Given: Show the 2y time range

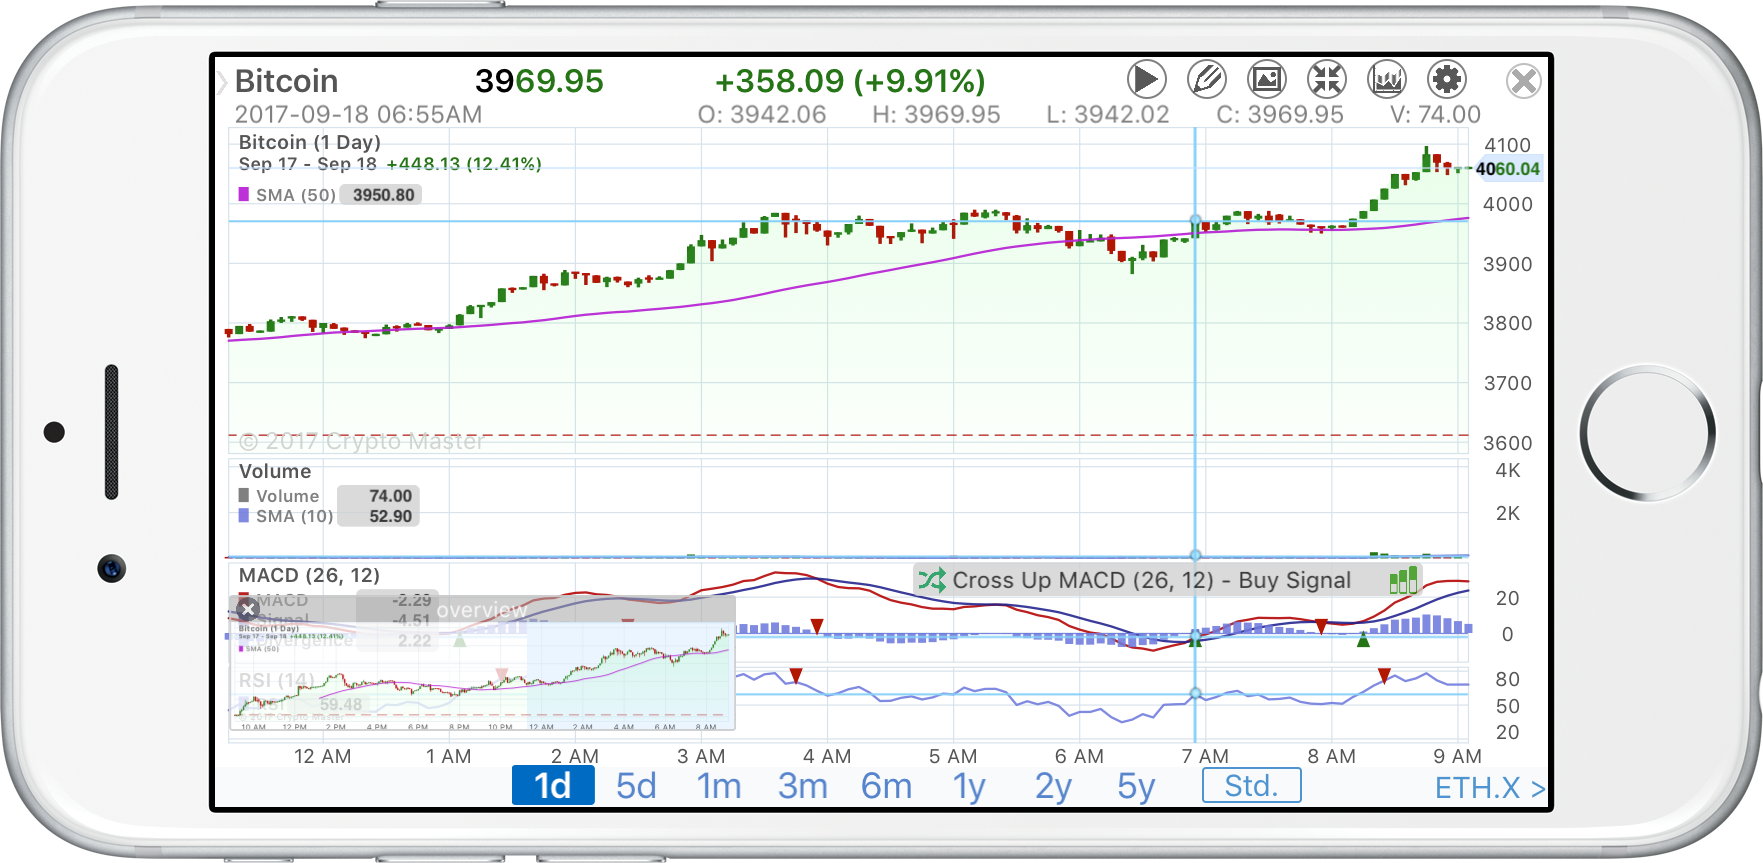Looking at the screenshot, I should (1053, 786).
